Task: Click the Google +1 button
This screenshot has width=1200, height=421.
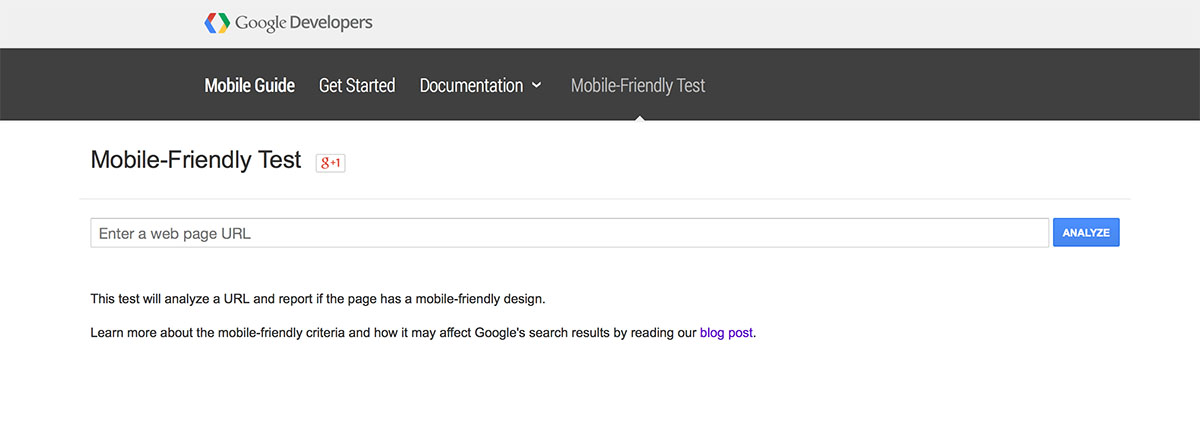Action: [x=331, y=162]
